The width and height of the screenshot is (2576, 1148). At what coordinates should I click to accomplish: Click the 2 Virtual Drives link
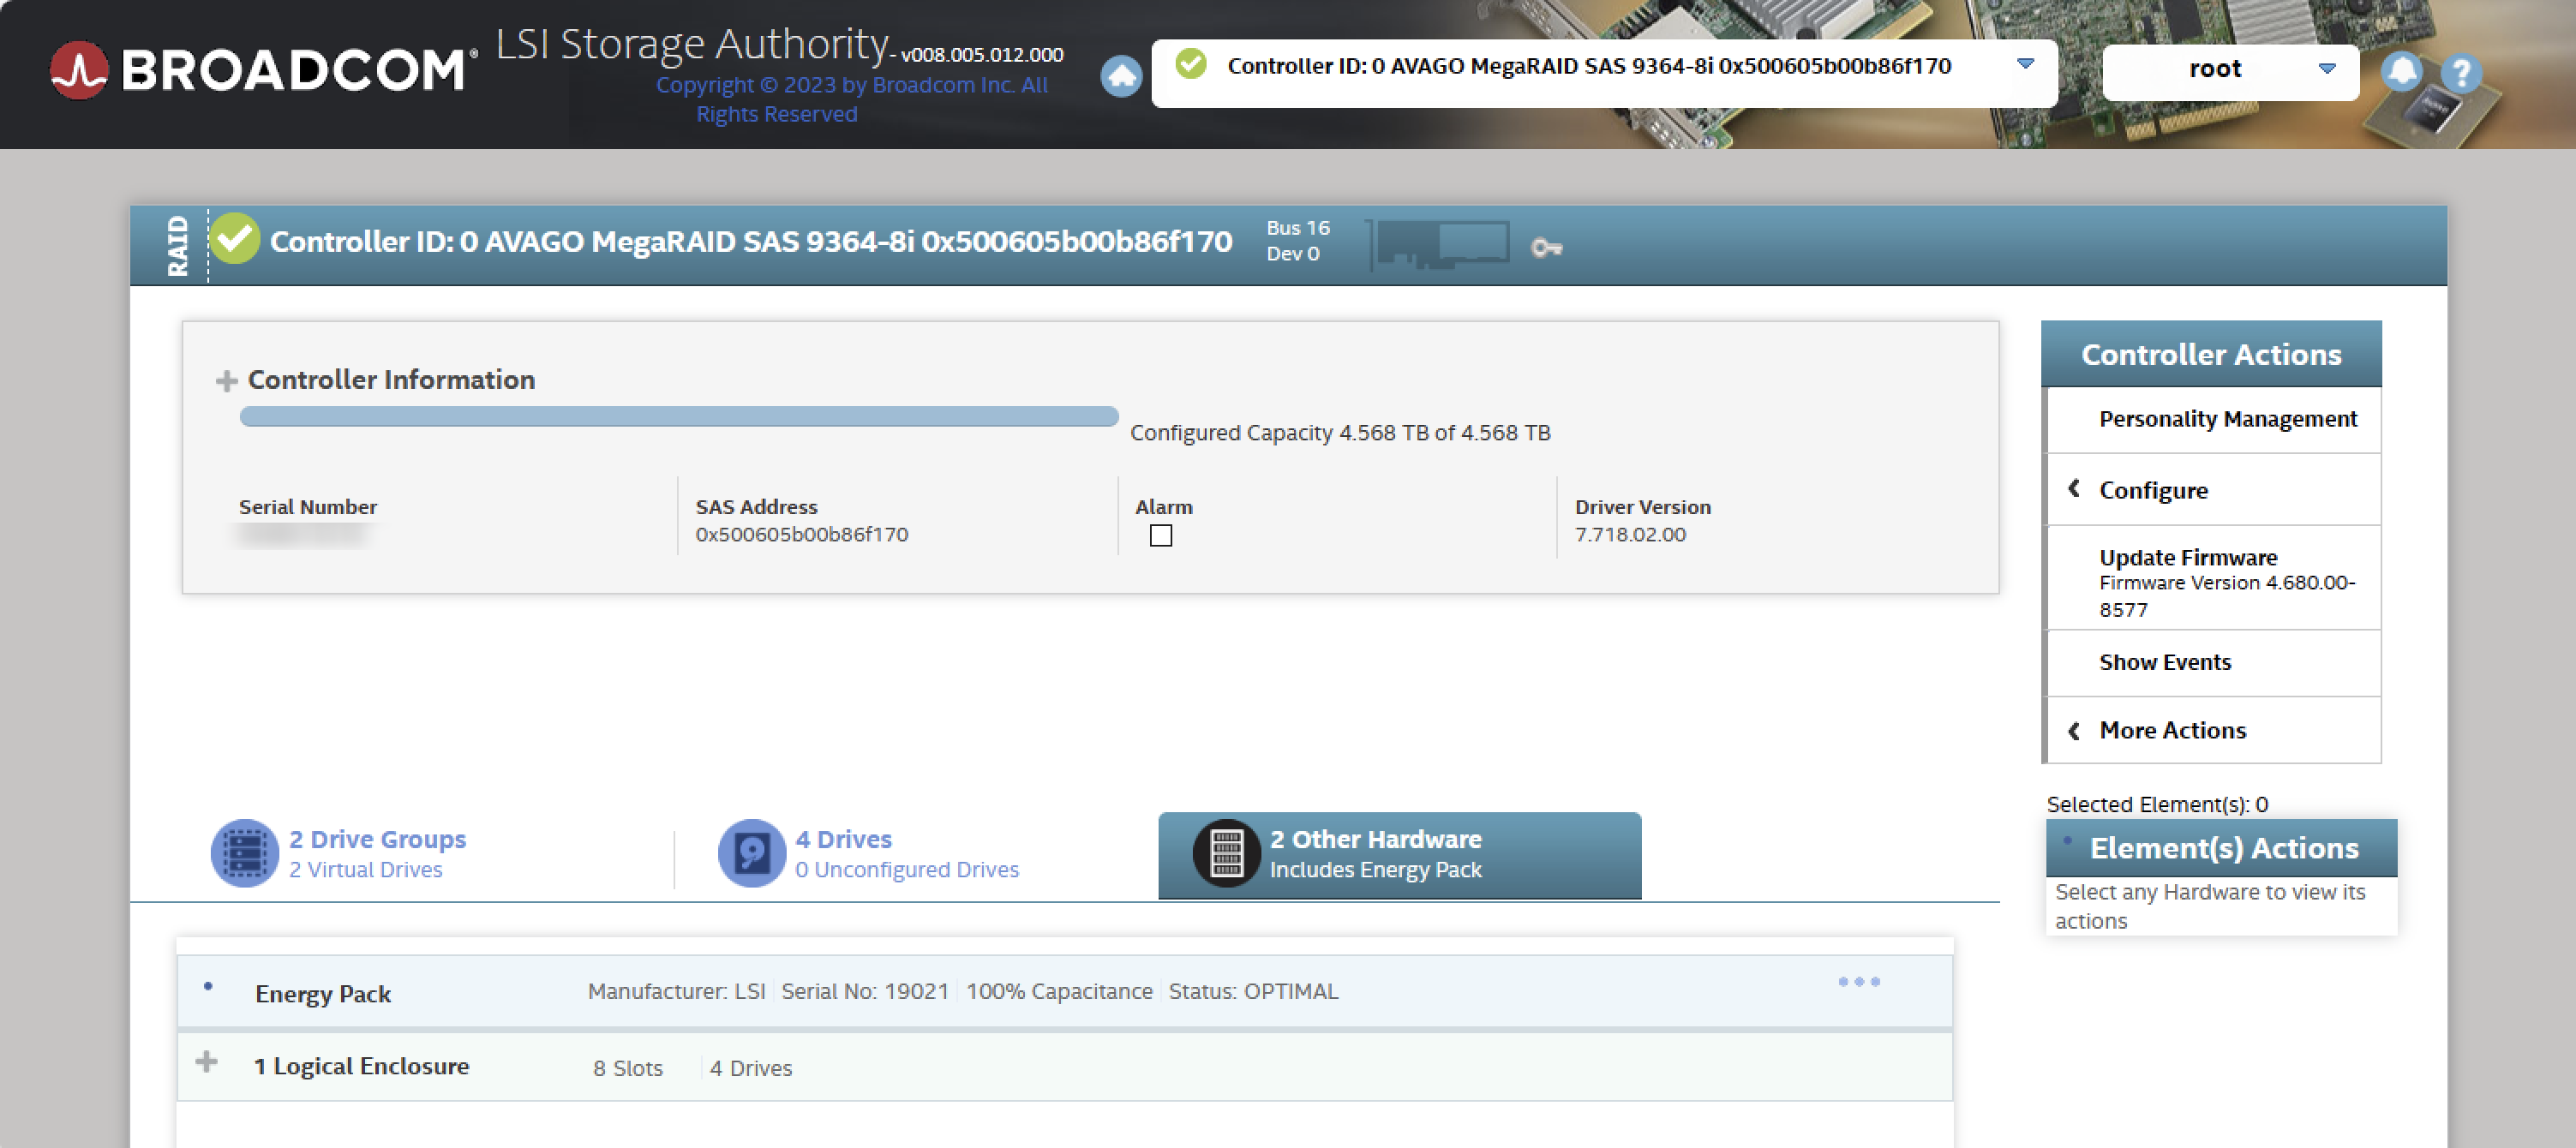pyautogui.click(x=365, y=869)
